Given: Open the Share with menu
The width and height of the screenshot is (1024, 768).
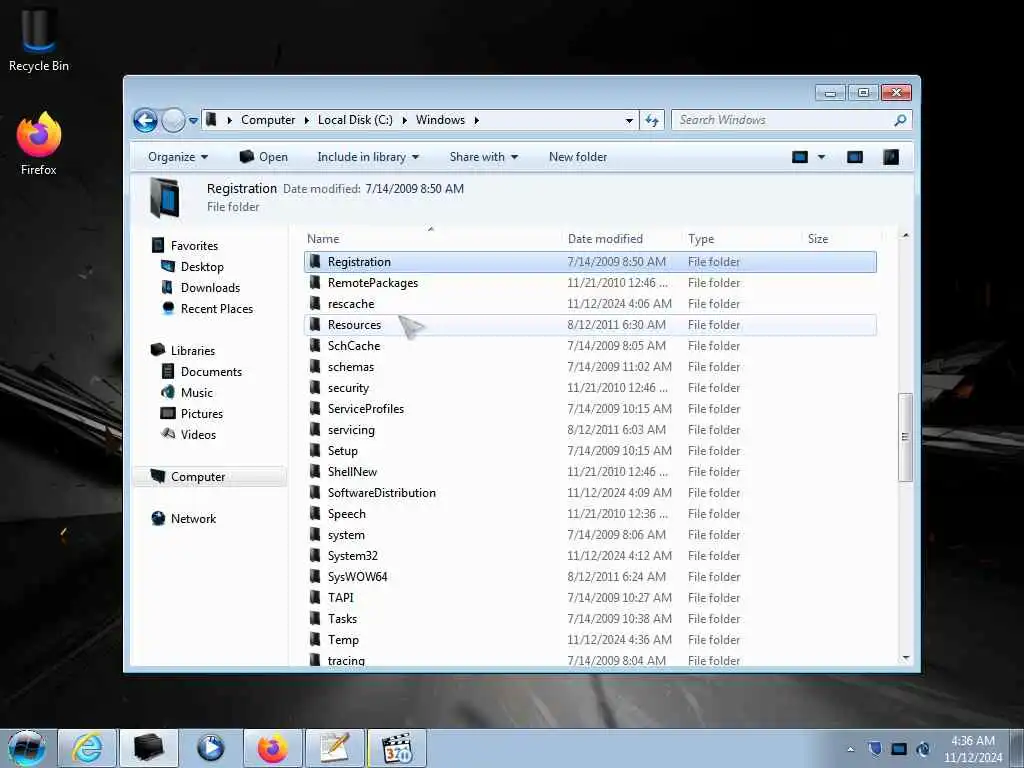Looking at the screenshot, I should (x=483, y=157).
